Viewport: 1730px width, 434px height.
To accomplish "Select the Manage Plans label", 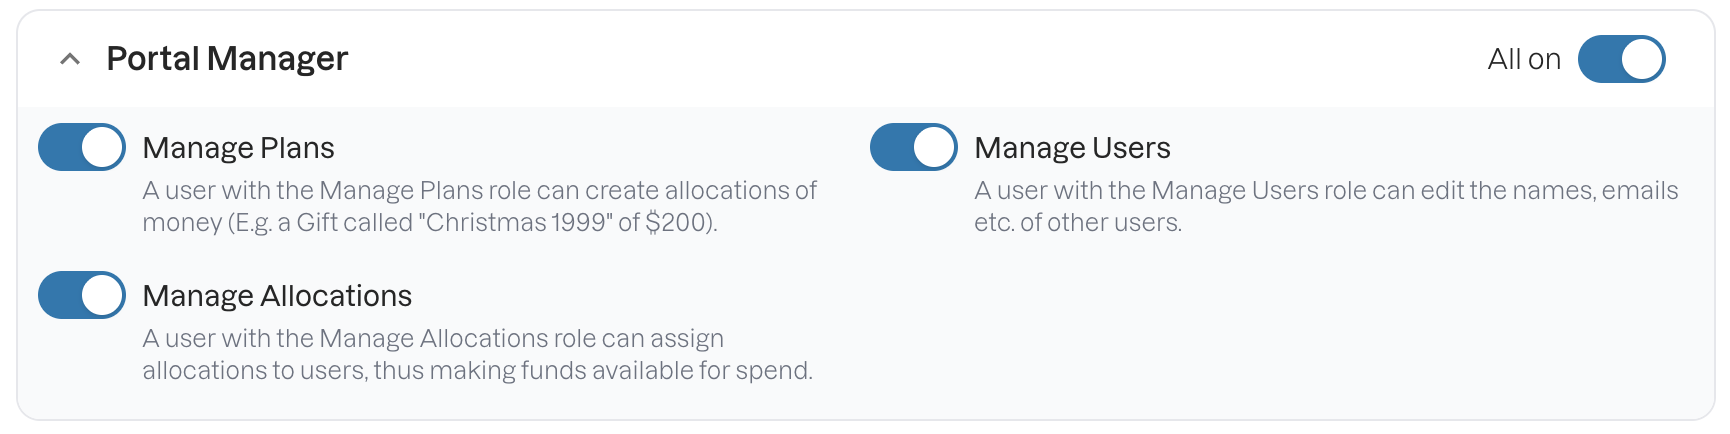I will (x=238, y=148).
